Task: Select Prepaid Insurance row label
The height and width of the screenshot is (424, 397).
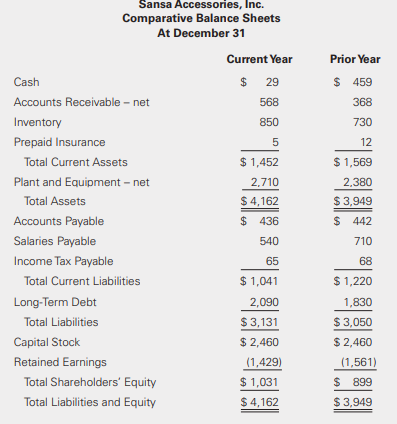Action: (59, 142)
